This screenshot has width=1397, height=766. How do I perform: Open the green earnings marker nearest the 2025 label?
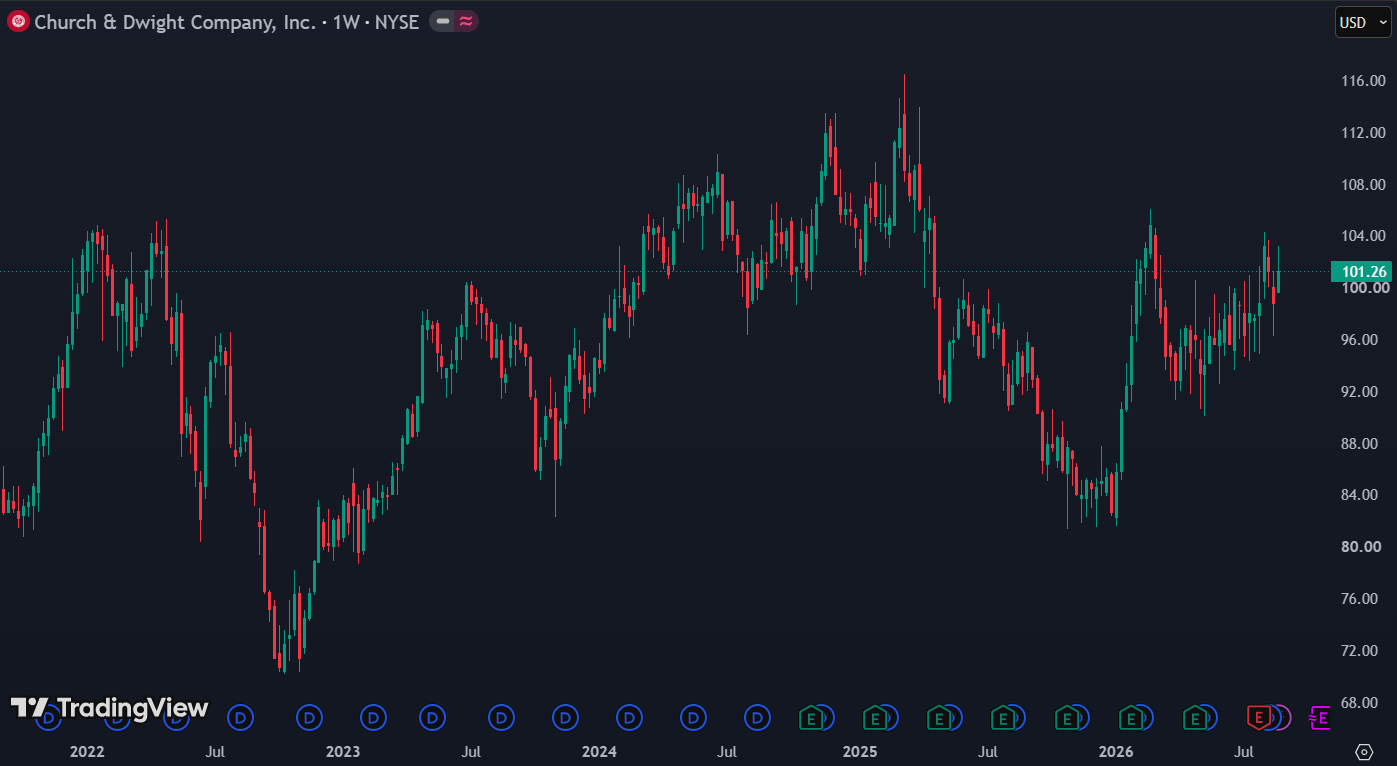coord(875,717)
